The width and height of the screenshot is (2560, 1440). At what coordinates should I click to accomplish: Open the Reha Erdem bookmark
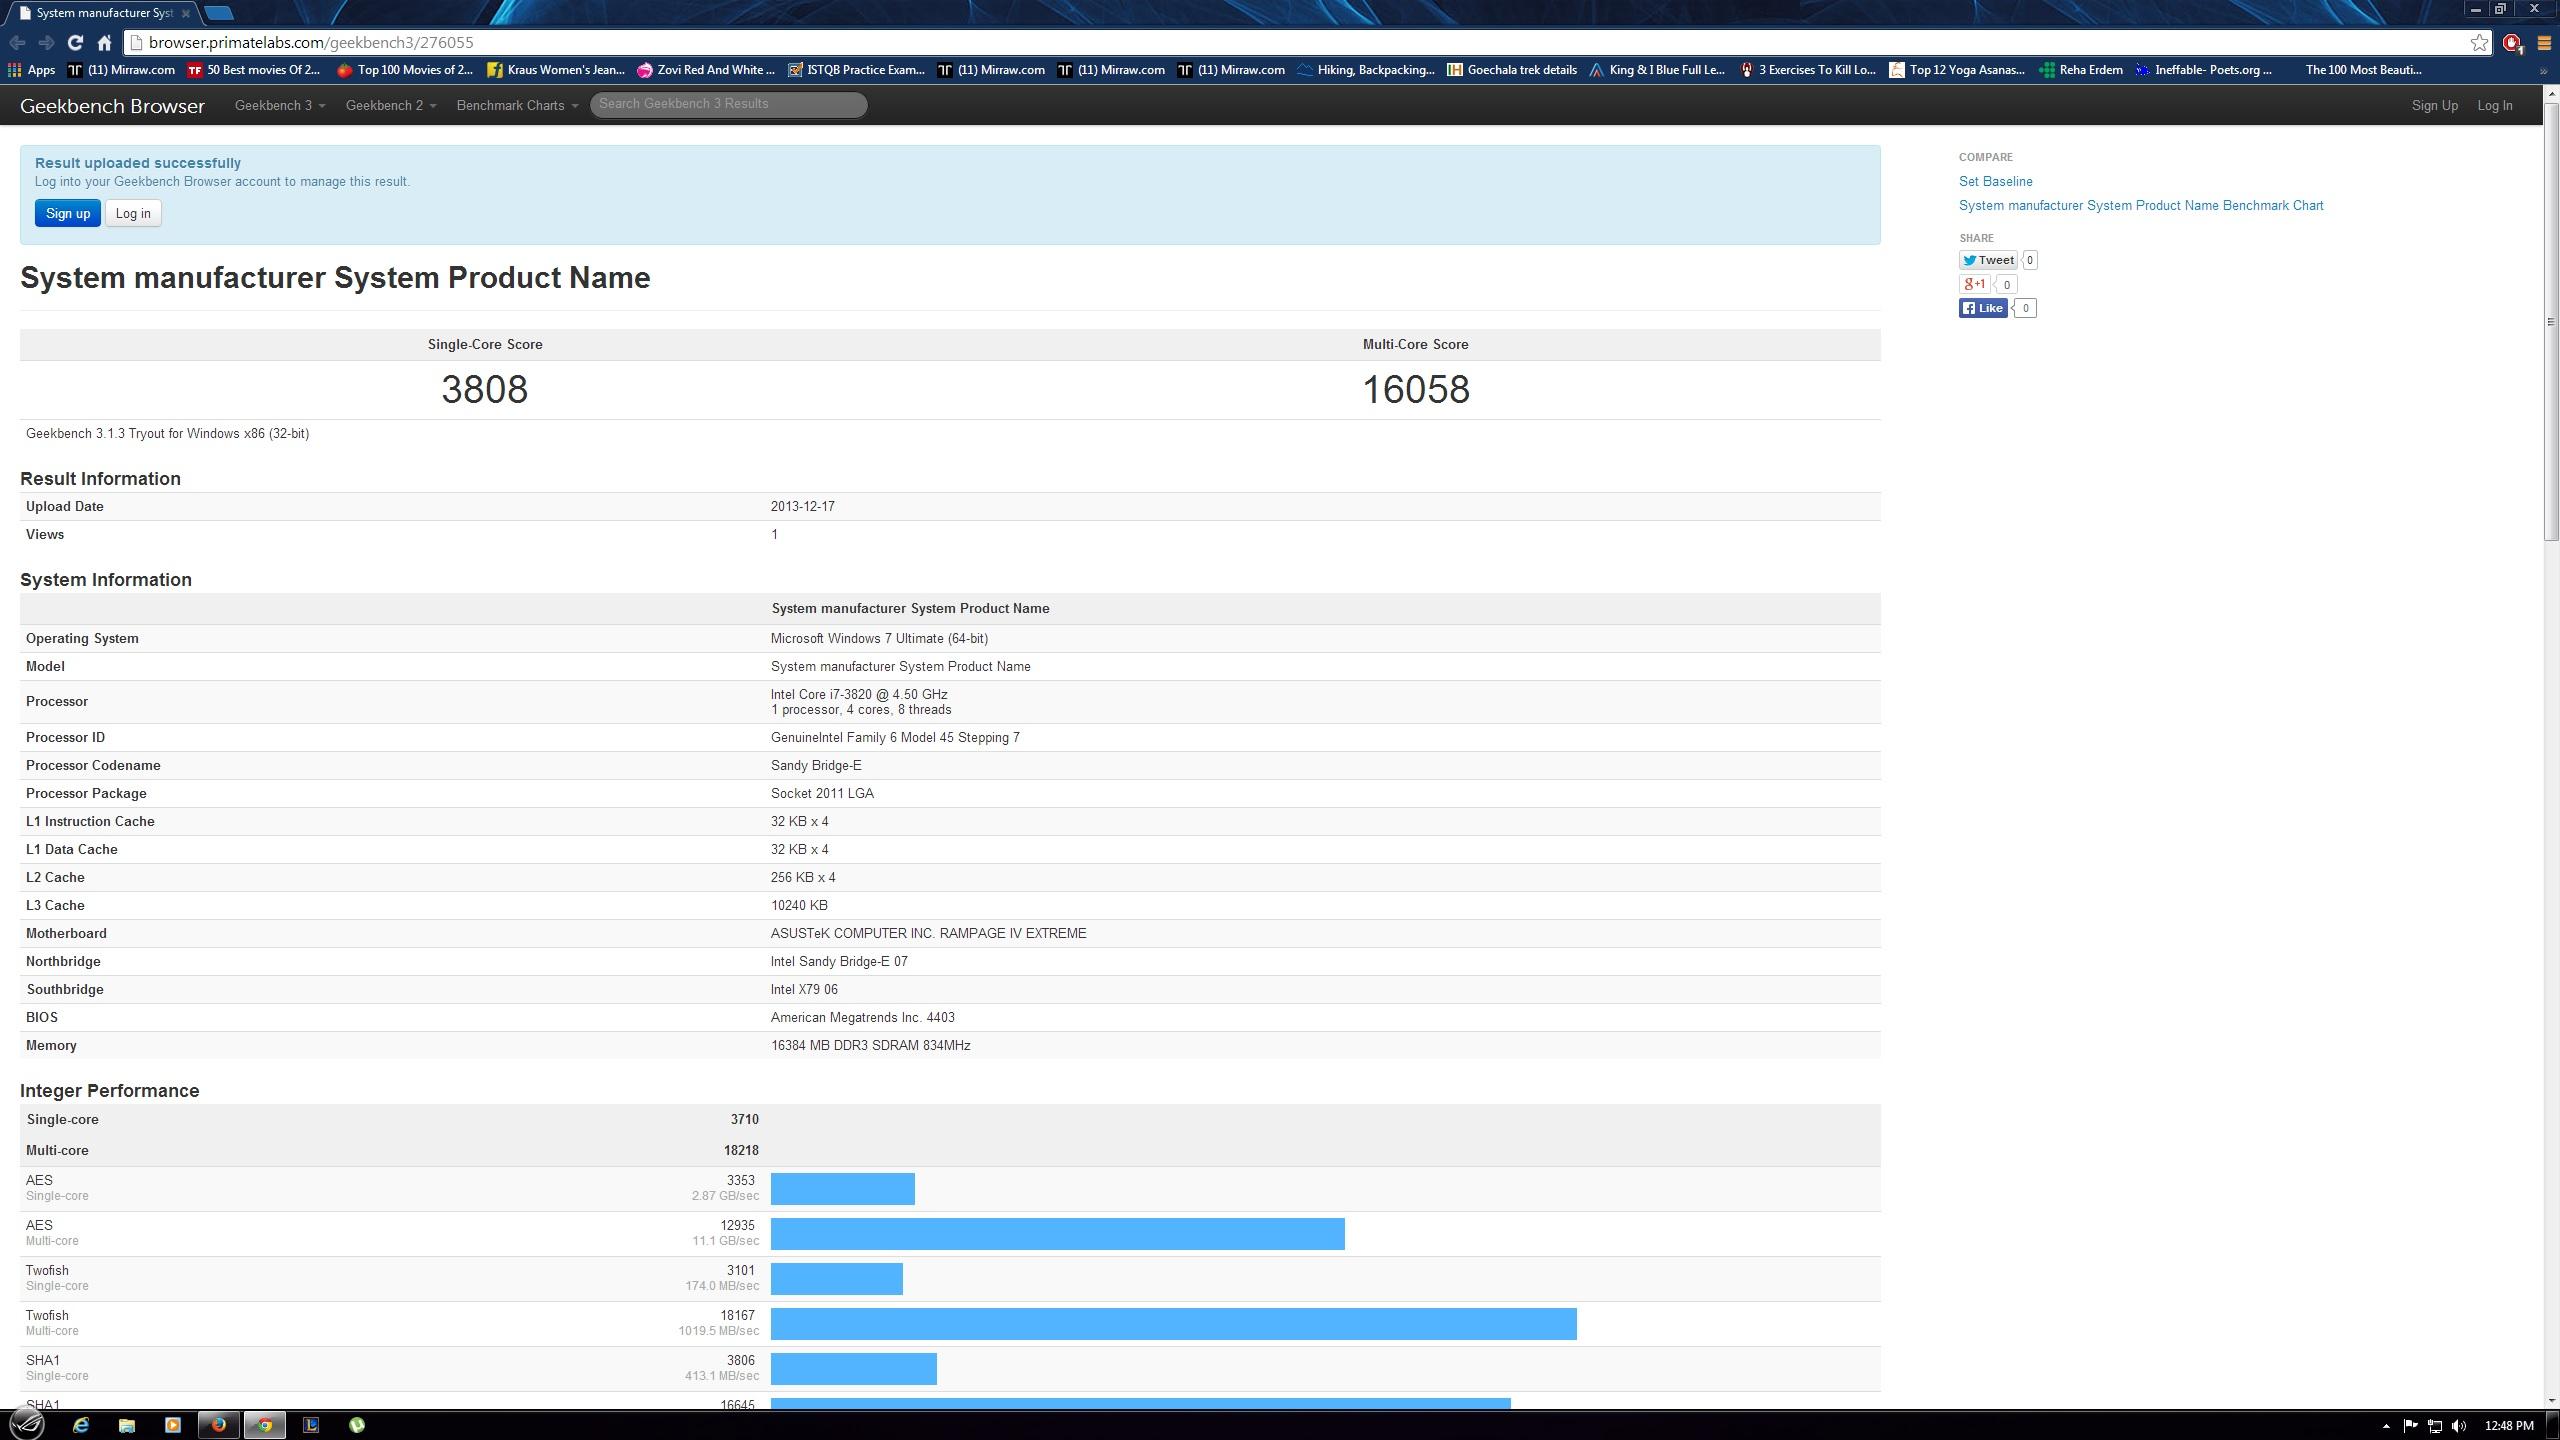pyautogui.click(x=2081, y=70)
